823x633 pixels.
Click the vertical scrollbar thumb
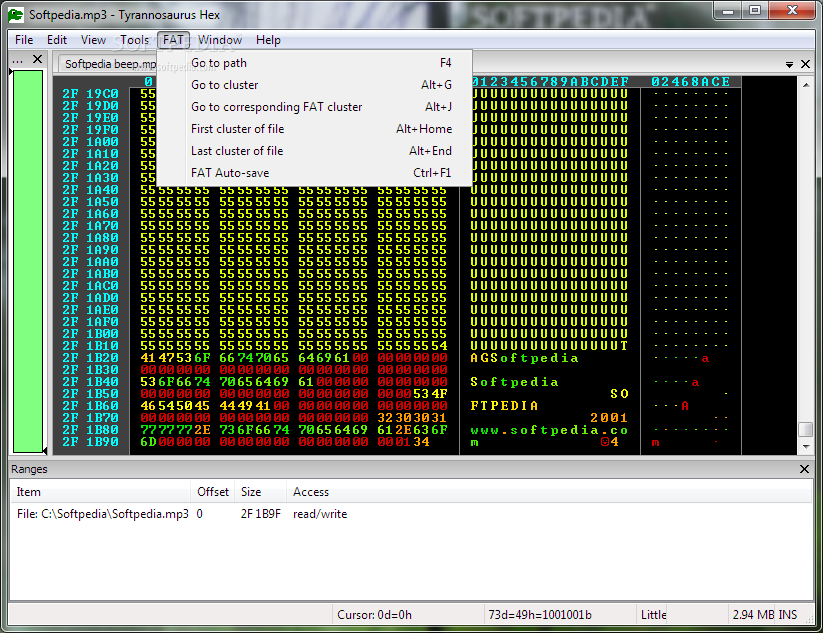[x=805, y=429]
